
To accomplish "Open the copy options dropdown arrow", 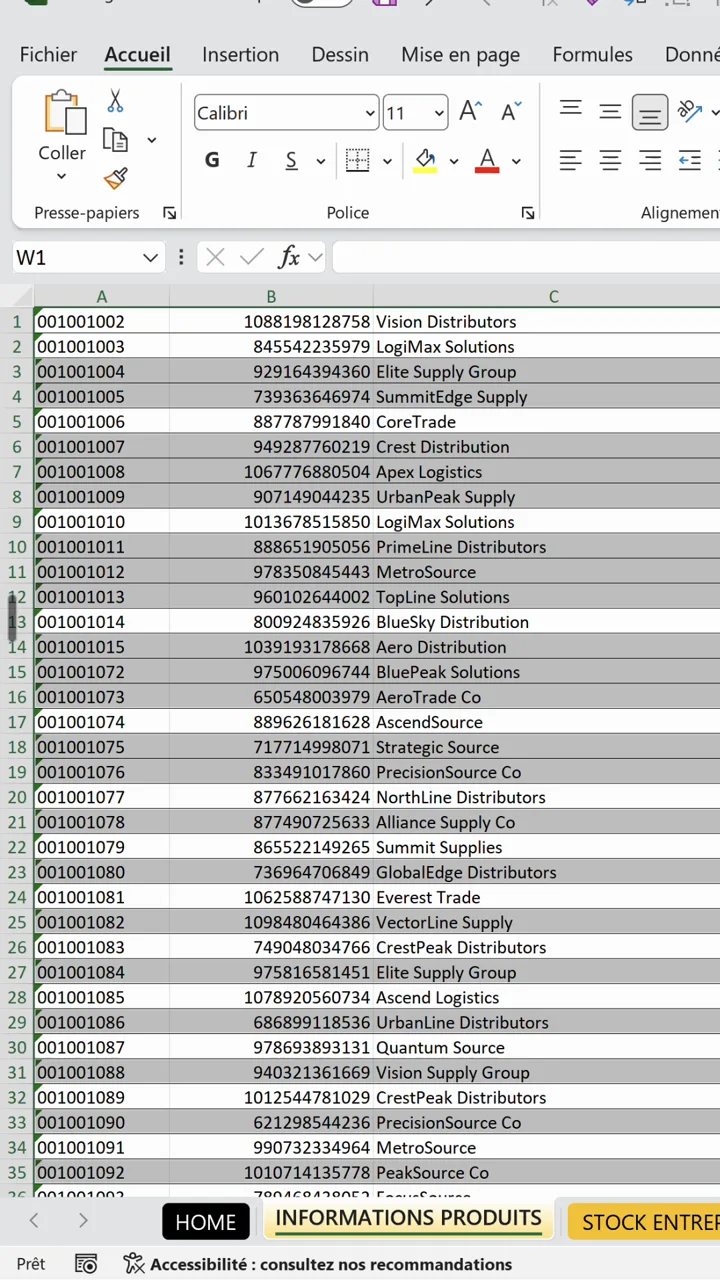I will click(152, 140).
